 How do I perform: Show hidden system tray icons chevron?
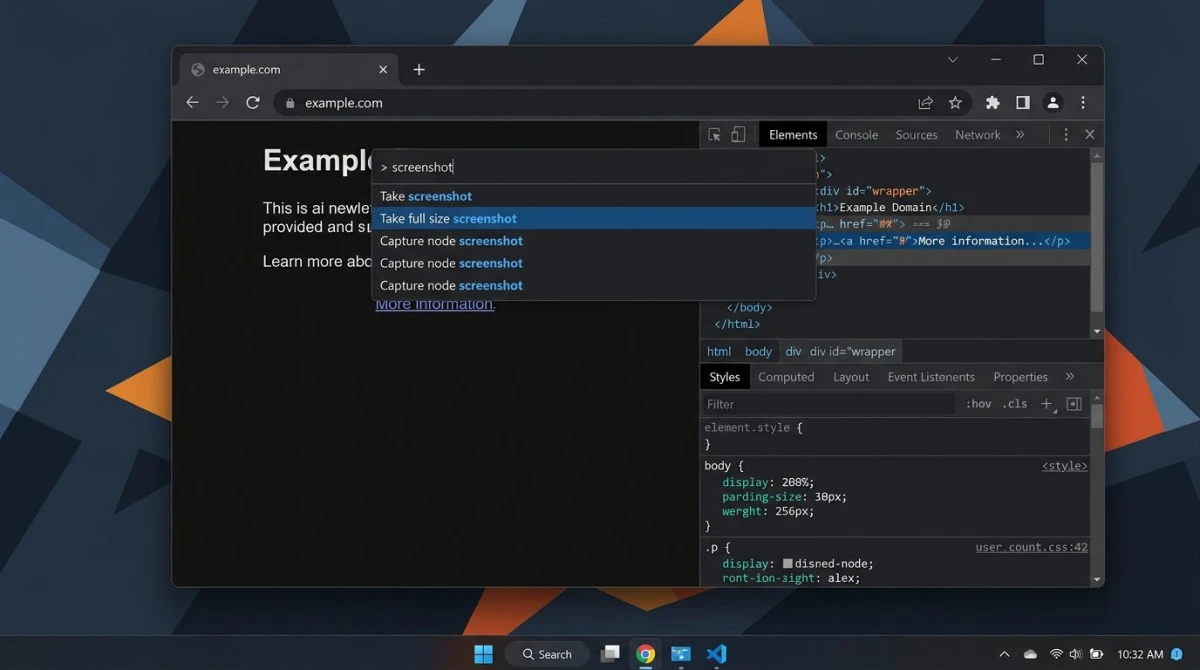1004,654
